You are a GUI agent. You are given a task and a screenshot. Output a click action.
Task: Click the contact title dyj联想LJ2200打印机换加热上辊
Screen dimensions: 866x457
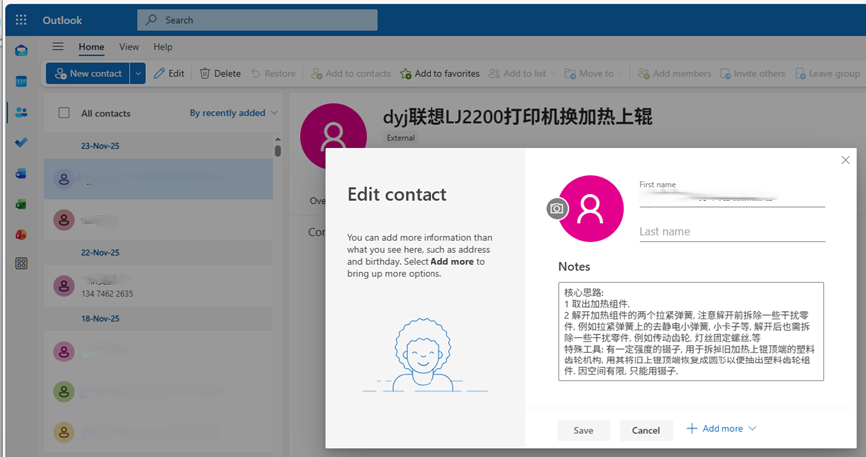click(518, 117)
